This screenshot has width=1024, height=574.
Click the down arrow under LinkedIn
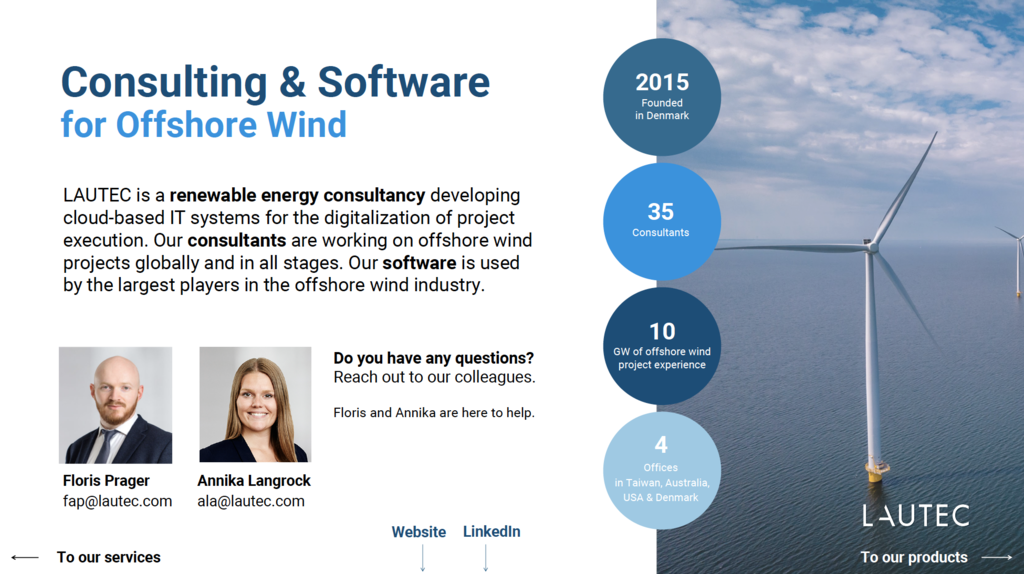(x=486, y=557)
